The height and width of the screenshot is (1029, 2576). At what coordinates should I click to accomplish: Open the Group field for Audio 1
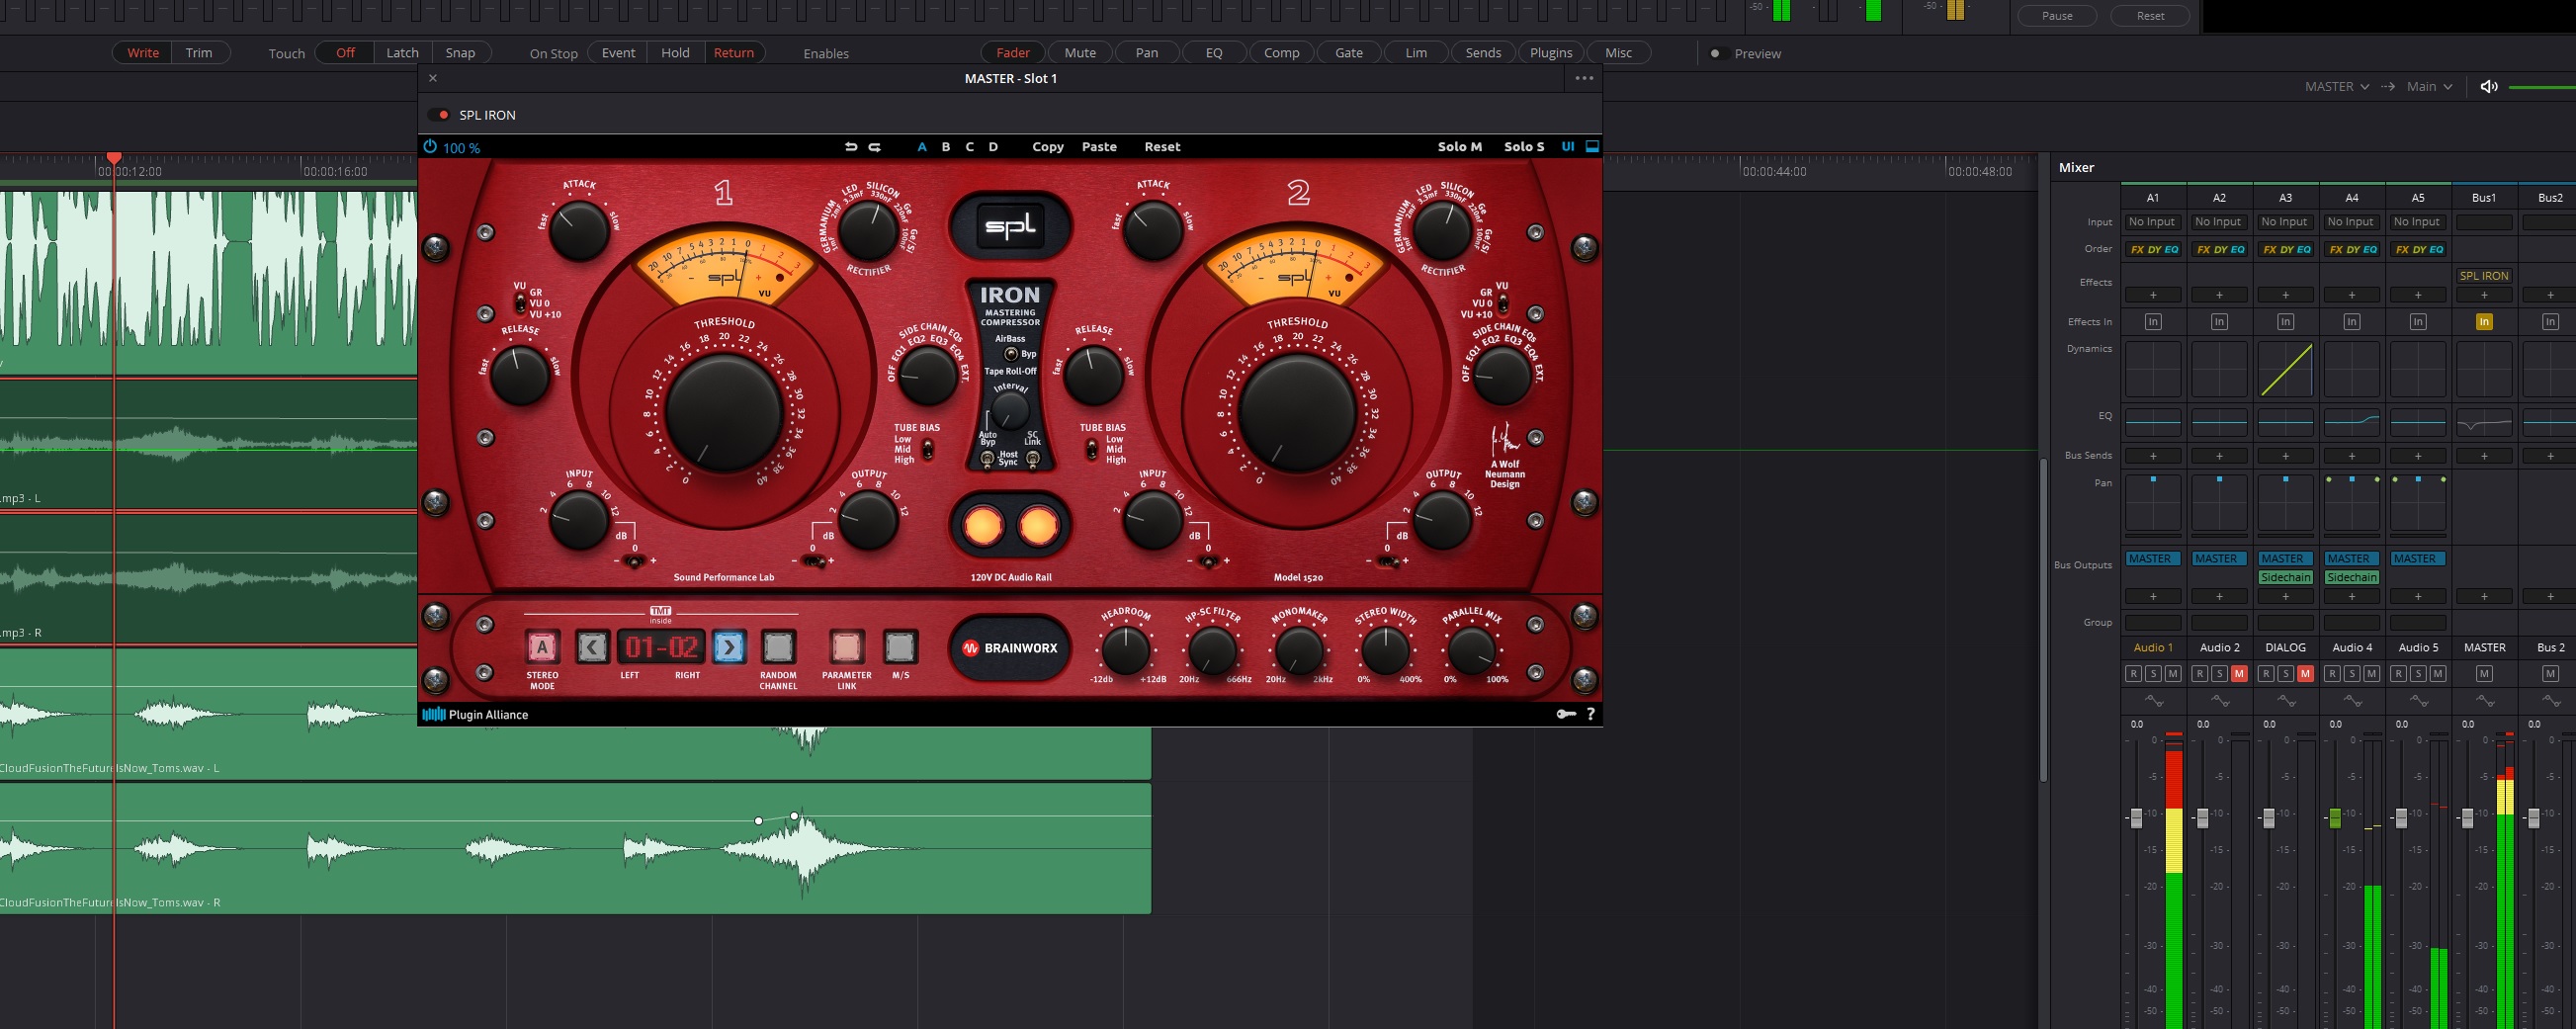(2152, 622)
